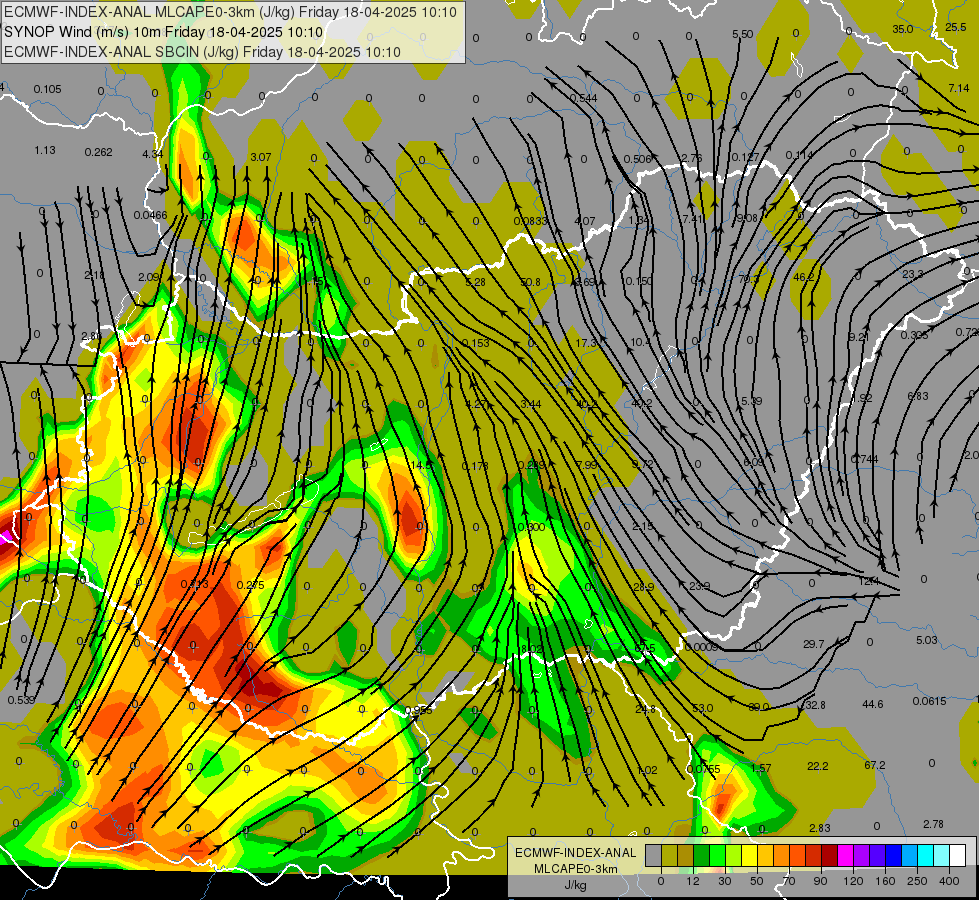Click the map value '0.300'

pos(531,527)
